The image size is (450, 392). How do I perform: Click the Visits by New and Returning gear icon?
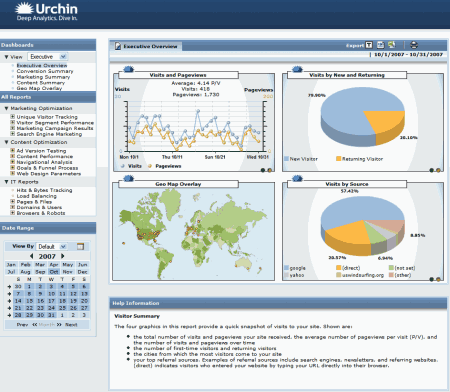click(297, 69)
